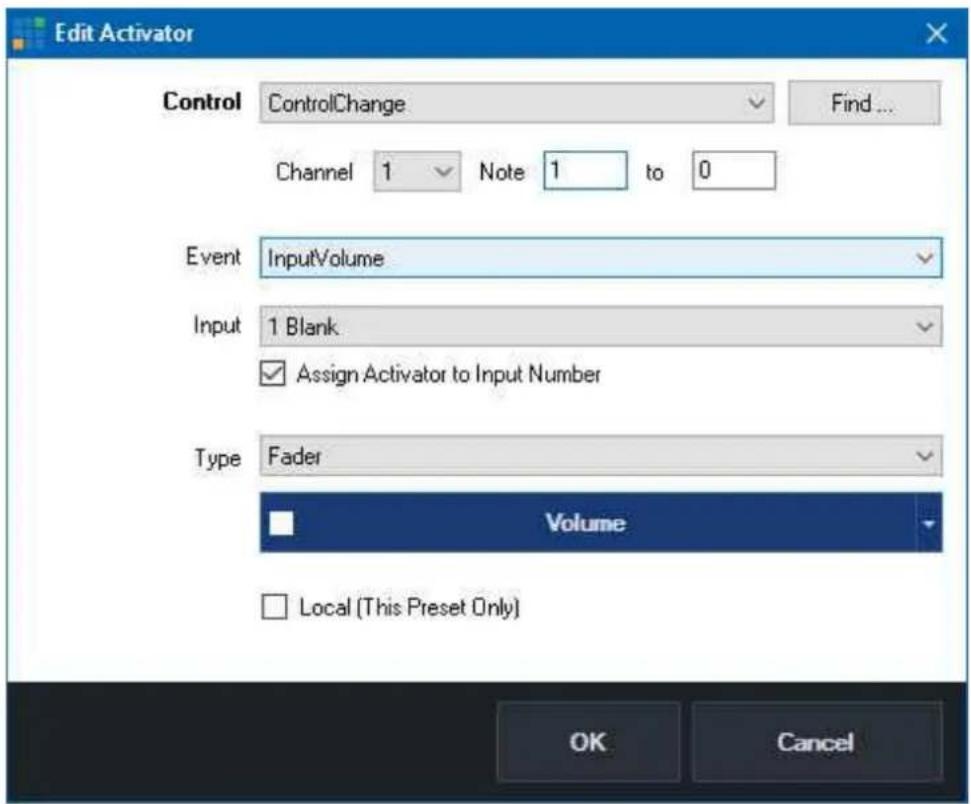Open the Channel dropdown
971x804 pixels.
[417, 172]
